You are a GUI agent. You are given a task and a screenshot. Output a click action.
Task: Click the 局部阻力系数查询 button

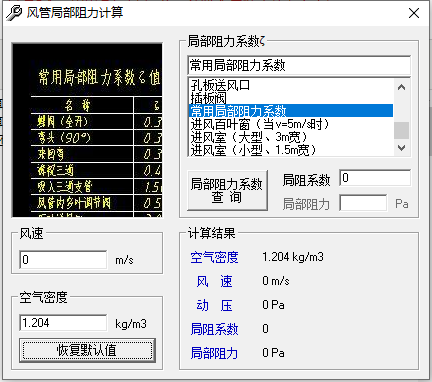(x=227, y=190)
